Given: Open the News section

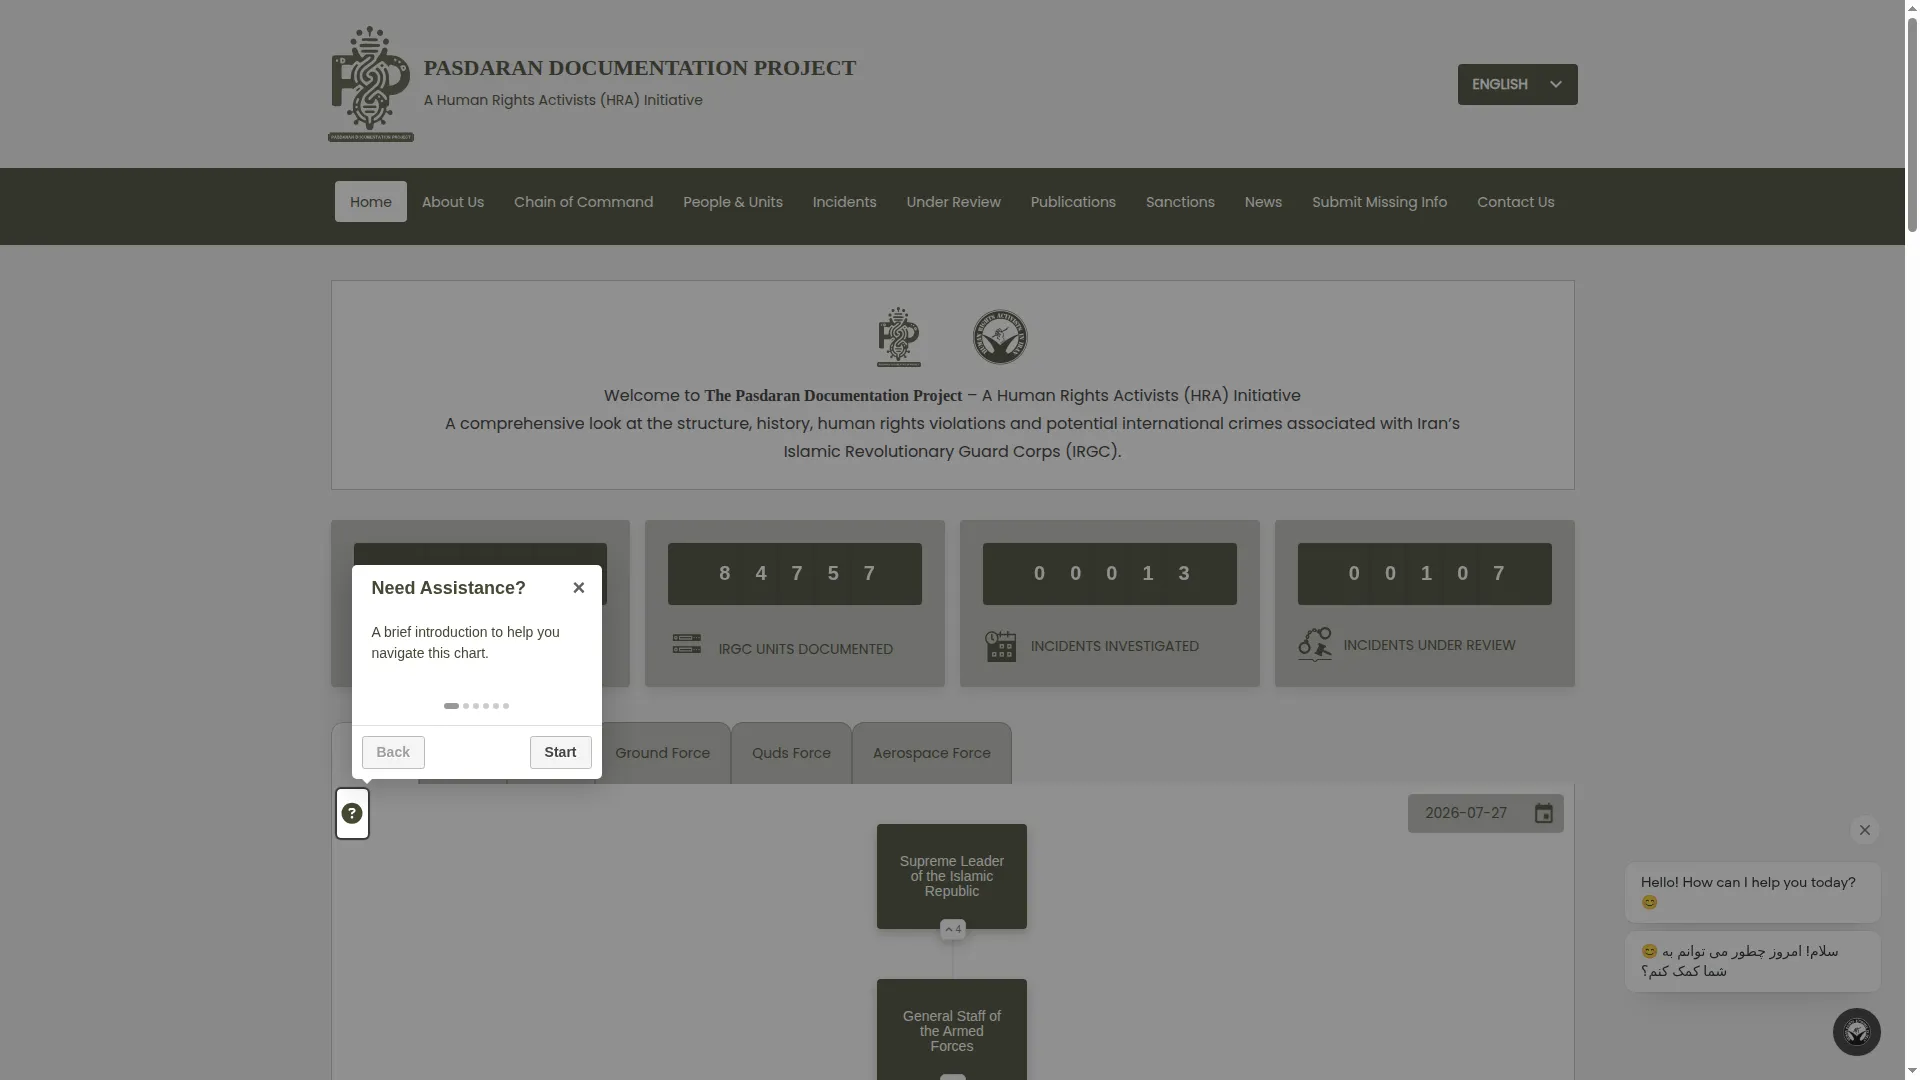Looking at the screenshot, I should coord(1262,202).
